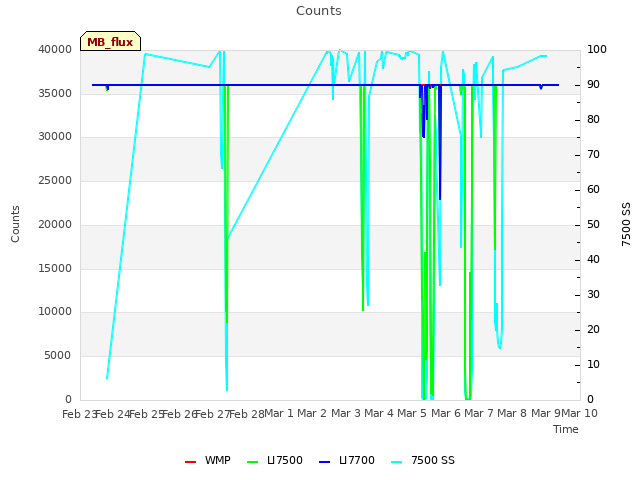Click the 35000 left axis tick label

[x=55, y=93]
